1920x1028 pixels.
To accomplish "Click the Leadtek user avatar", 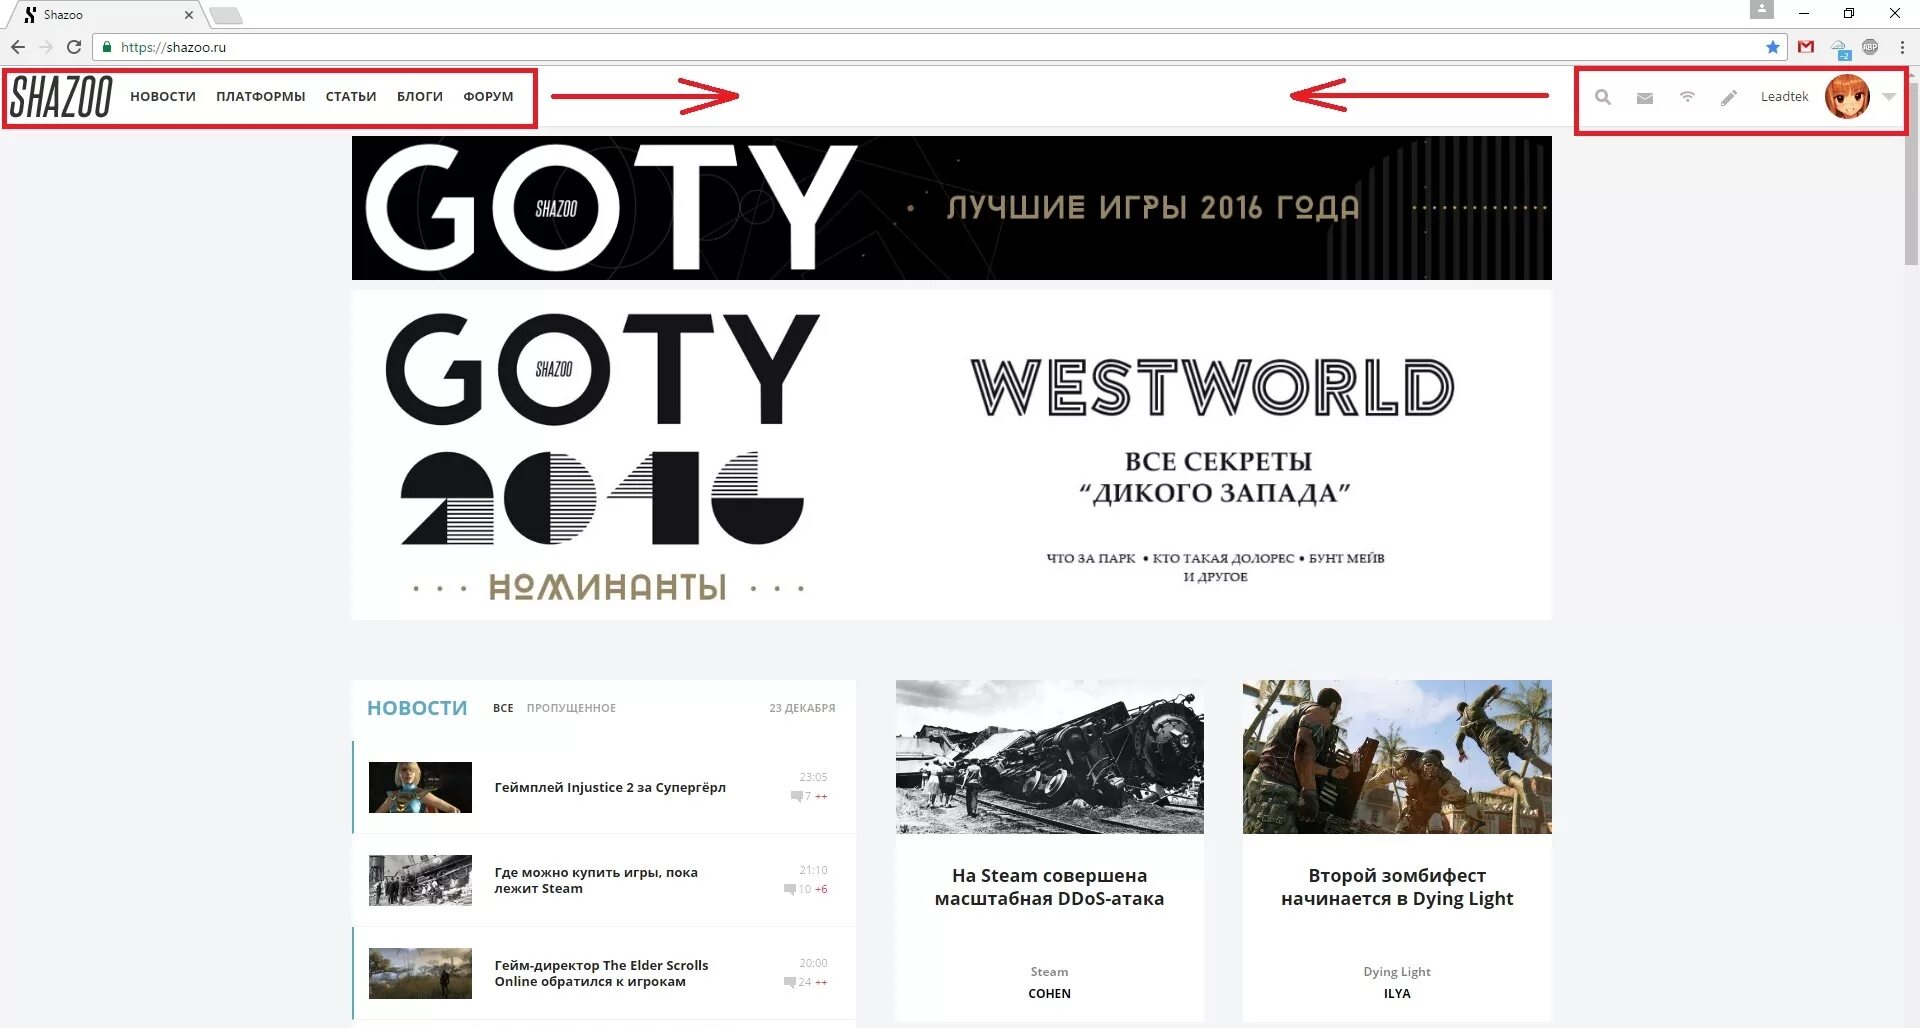I will tap(1847, 97).
